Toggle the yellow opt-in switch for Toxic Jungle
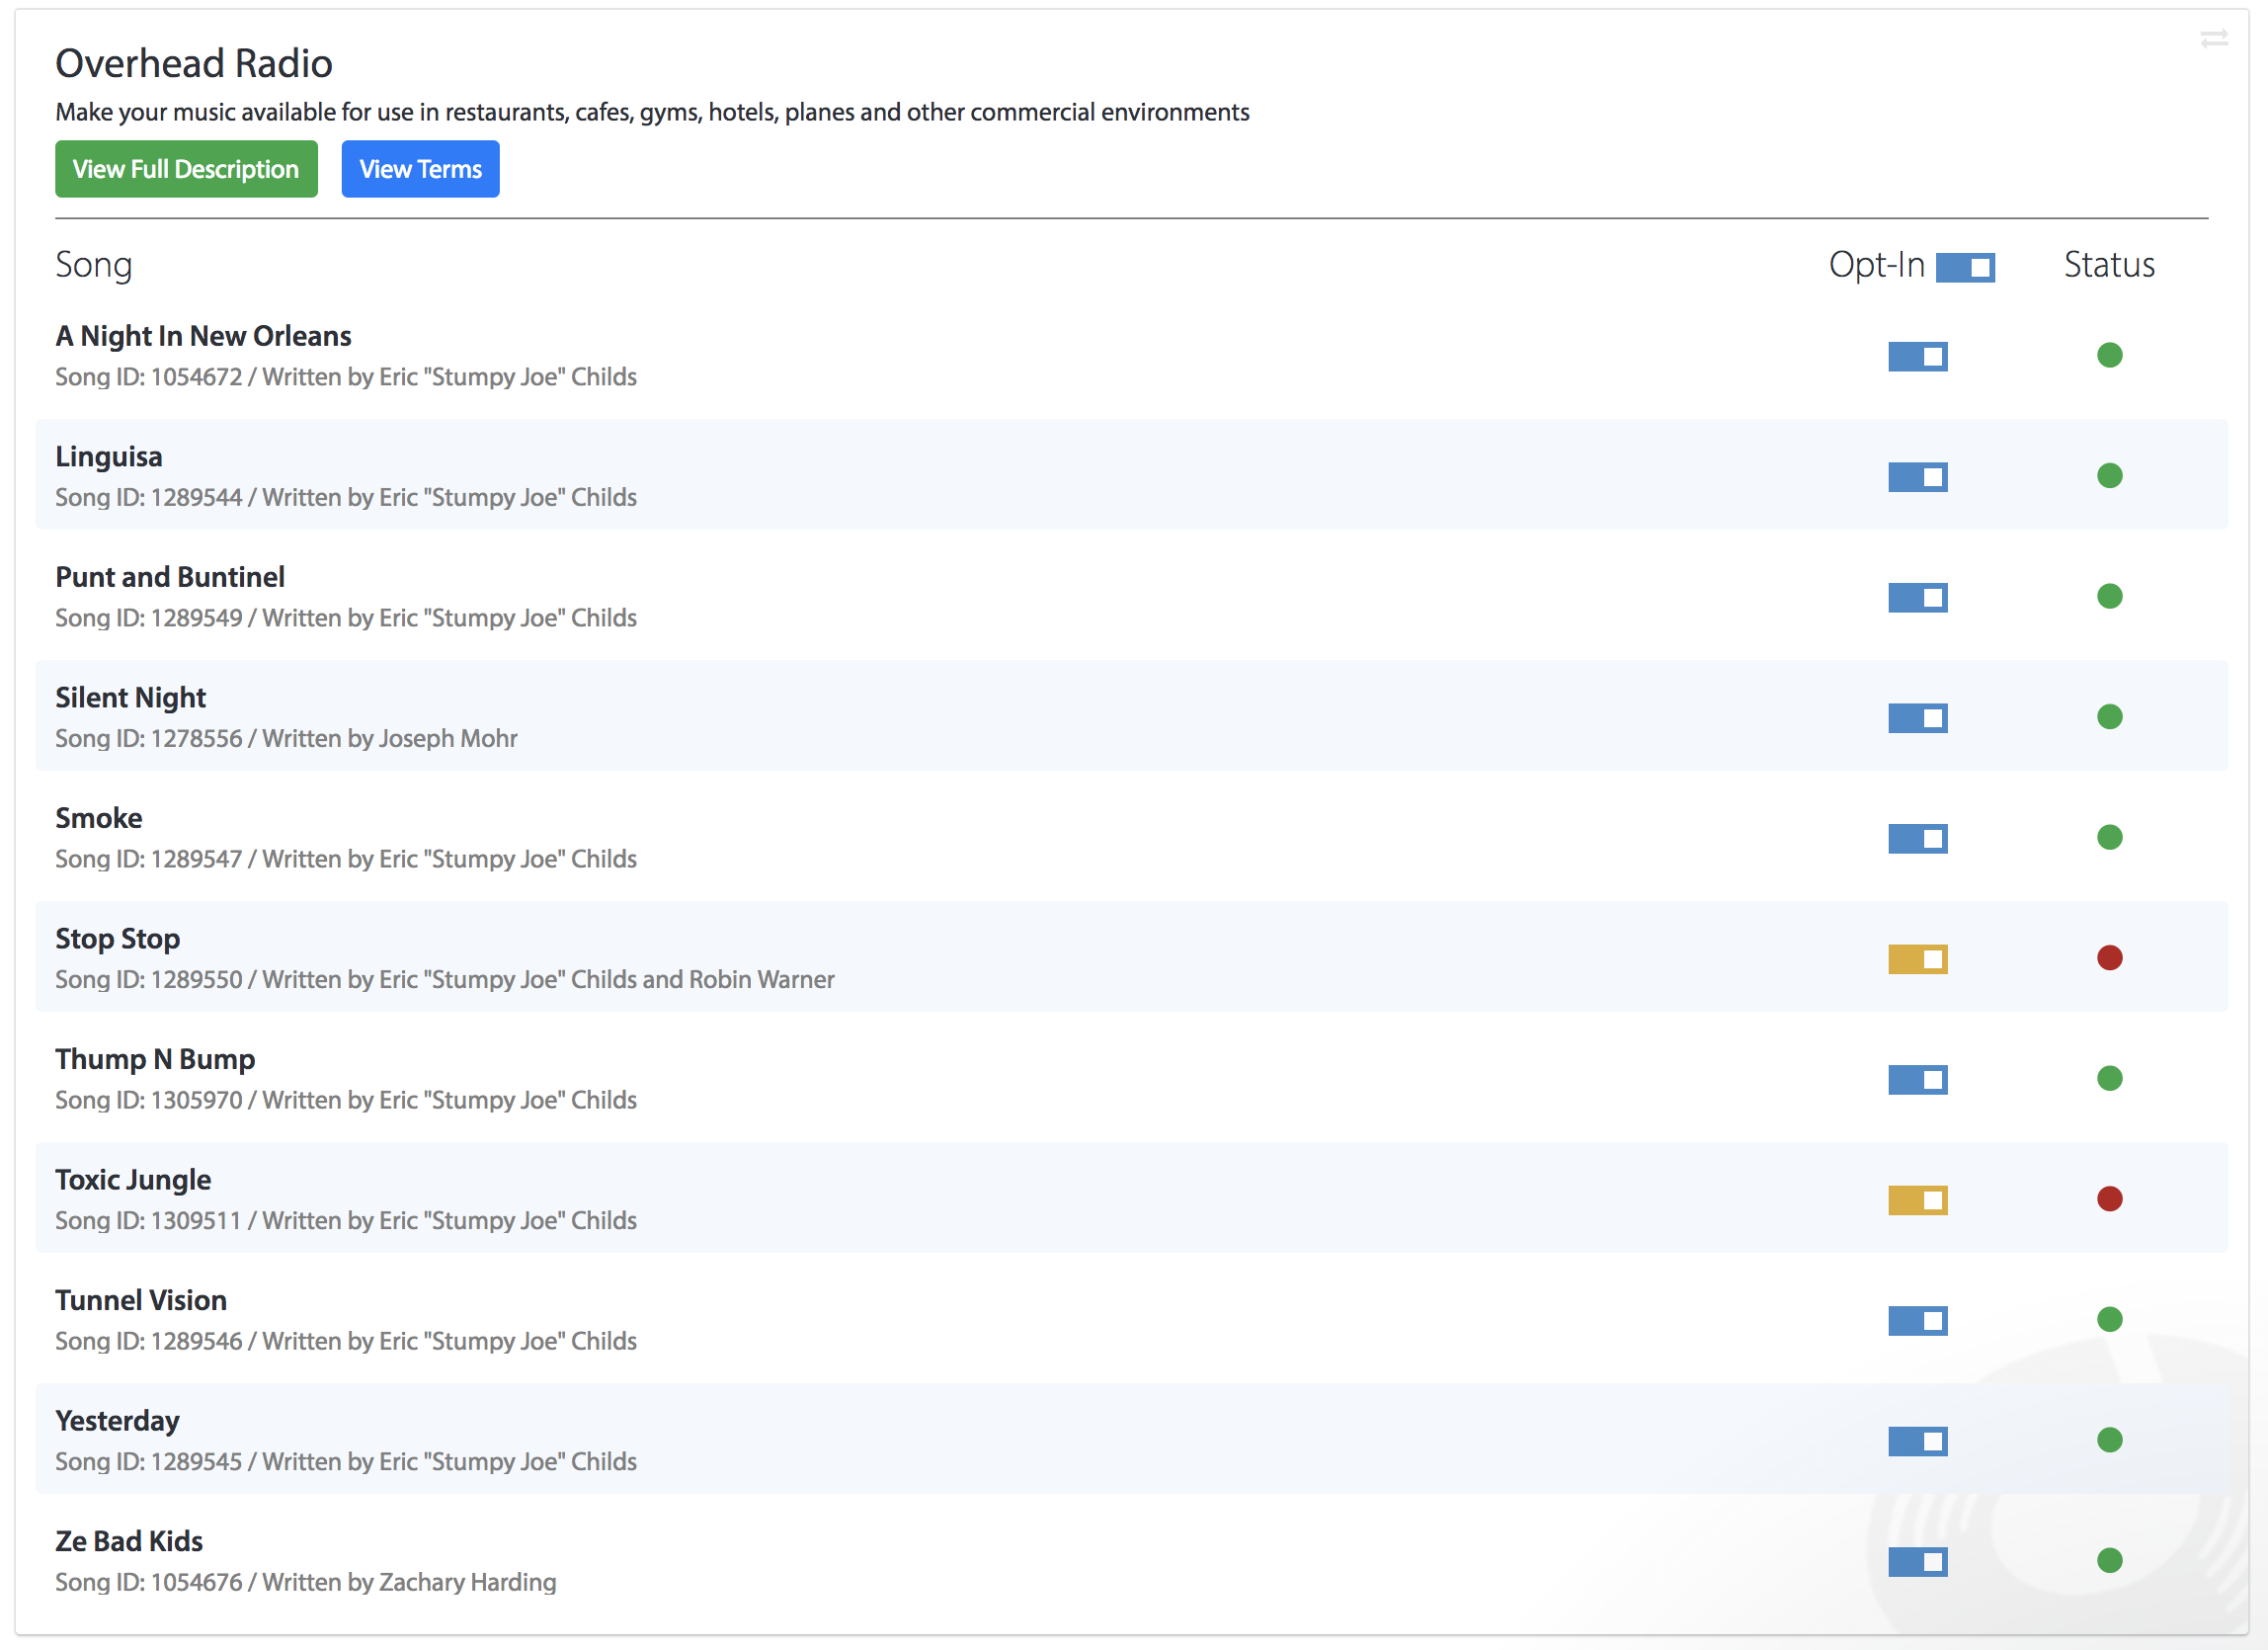Screen dimensions: 2268x1650 tap(1917, 1200)
